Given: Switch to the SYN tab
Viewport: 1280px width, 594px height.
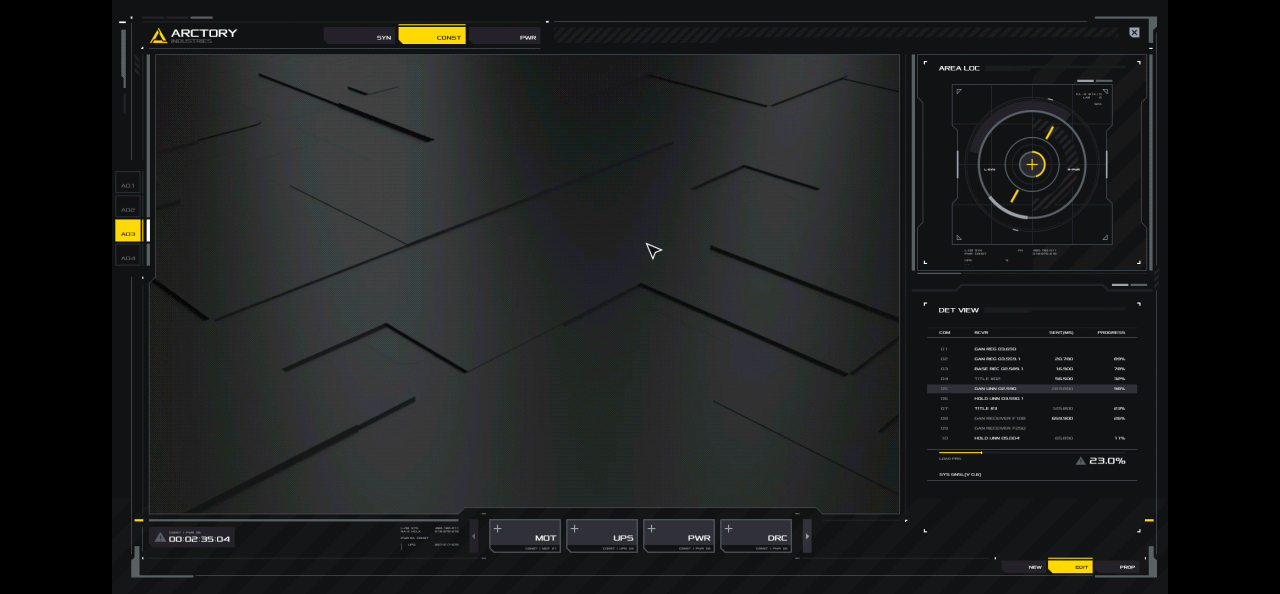Looking at the screenshot, I should 361,36.
